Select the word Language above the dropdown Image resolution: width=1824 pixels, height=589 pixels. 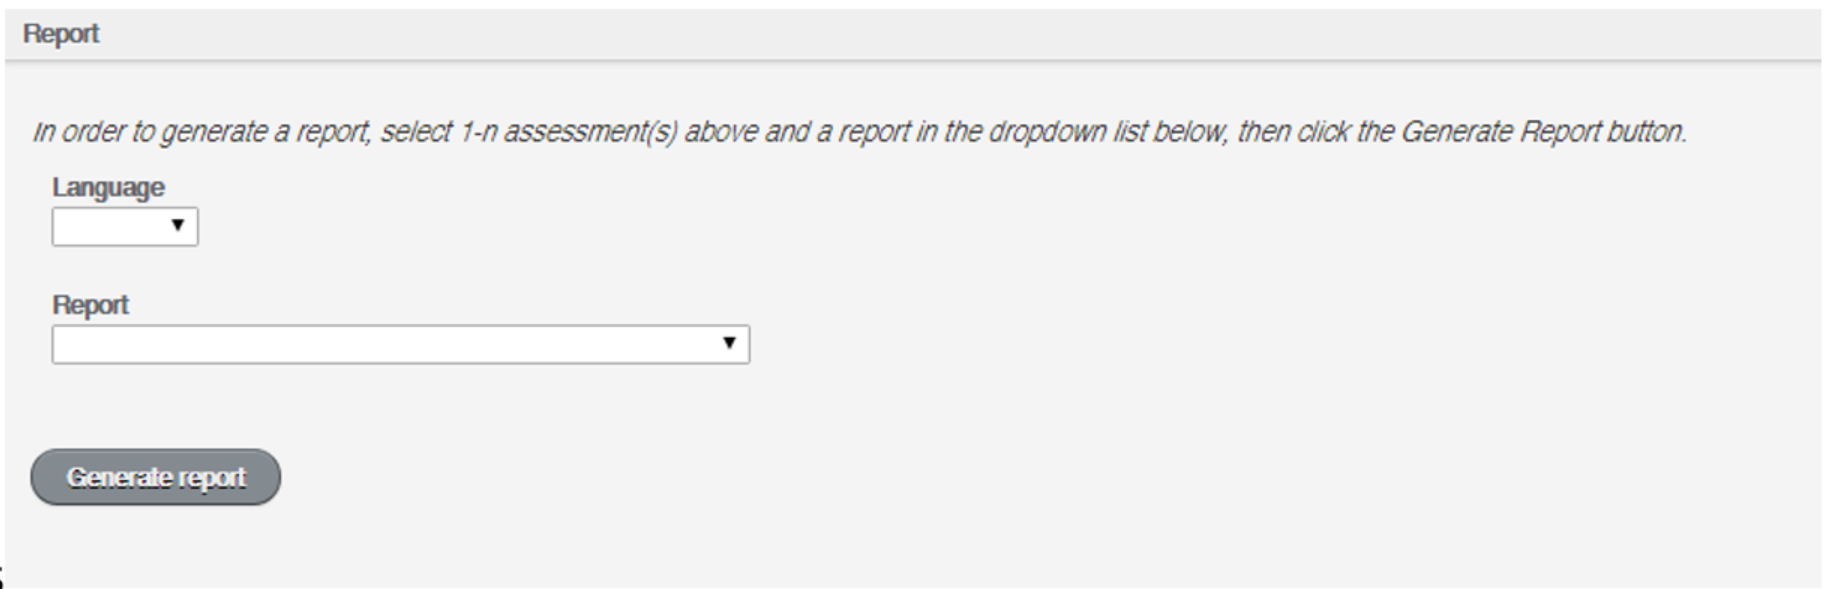click(108, 187)
